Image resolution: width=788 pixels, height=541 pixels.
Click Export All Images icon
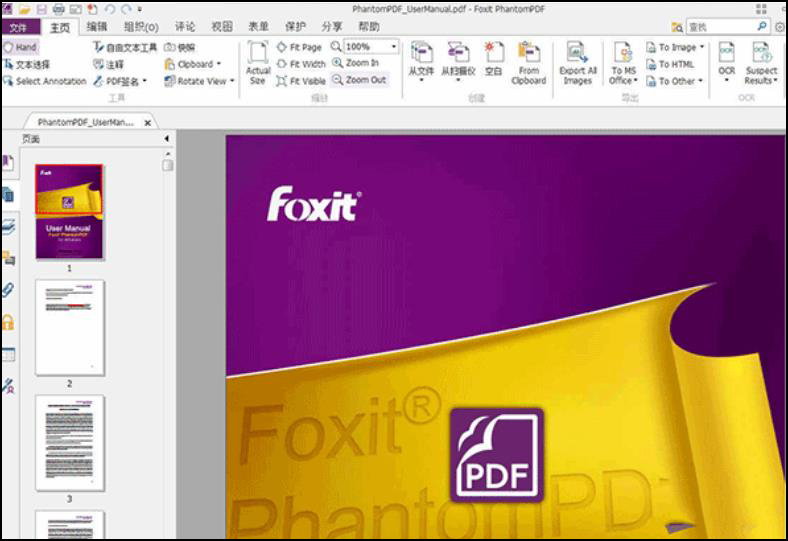tap(577, 60)
